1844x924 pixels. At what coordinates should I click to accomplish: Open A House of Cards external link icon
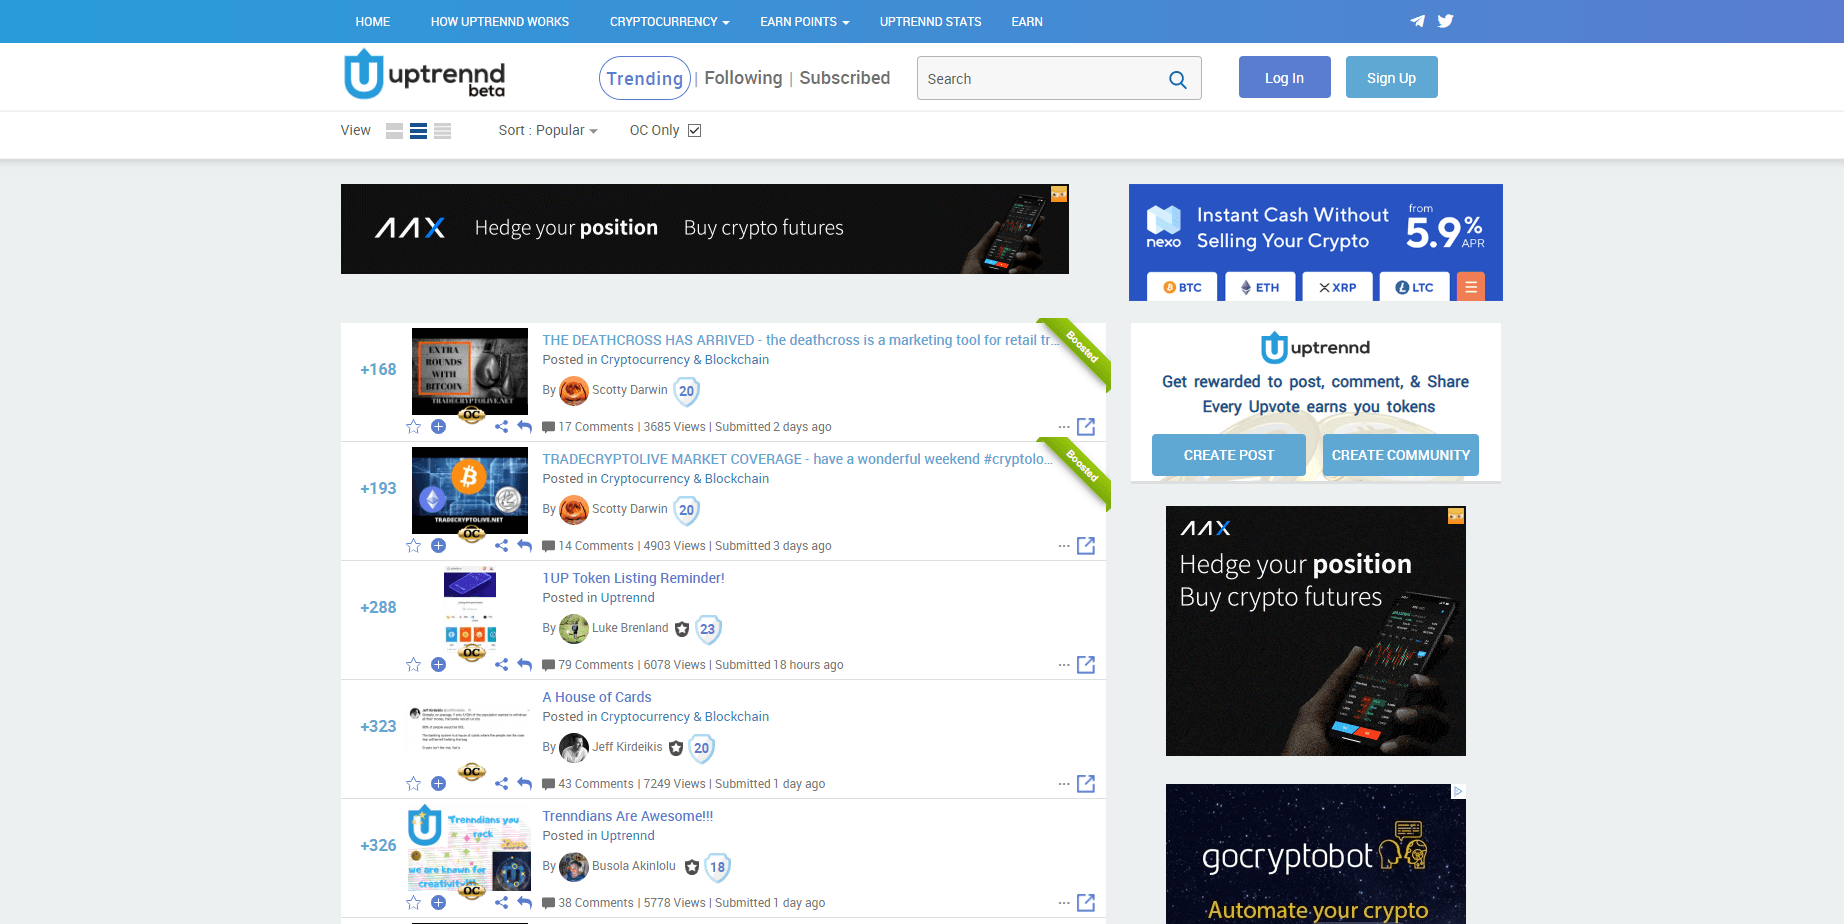pyautogui.click(x=1086, y=784)
